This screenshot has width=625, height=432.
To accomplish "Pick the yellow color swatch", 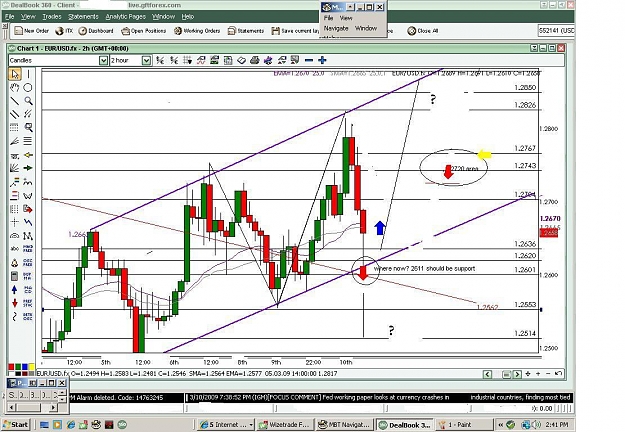I will click(x=31, y=367).
